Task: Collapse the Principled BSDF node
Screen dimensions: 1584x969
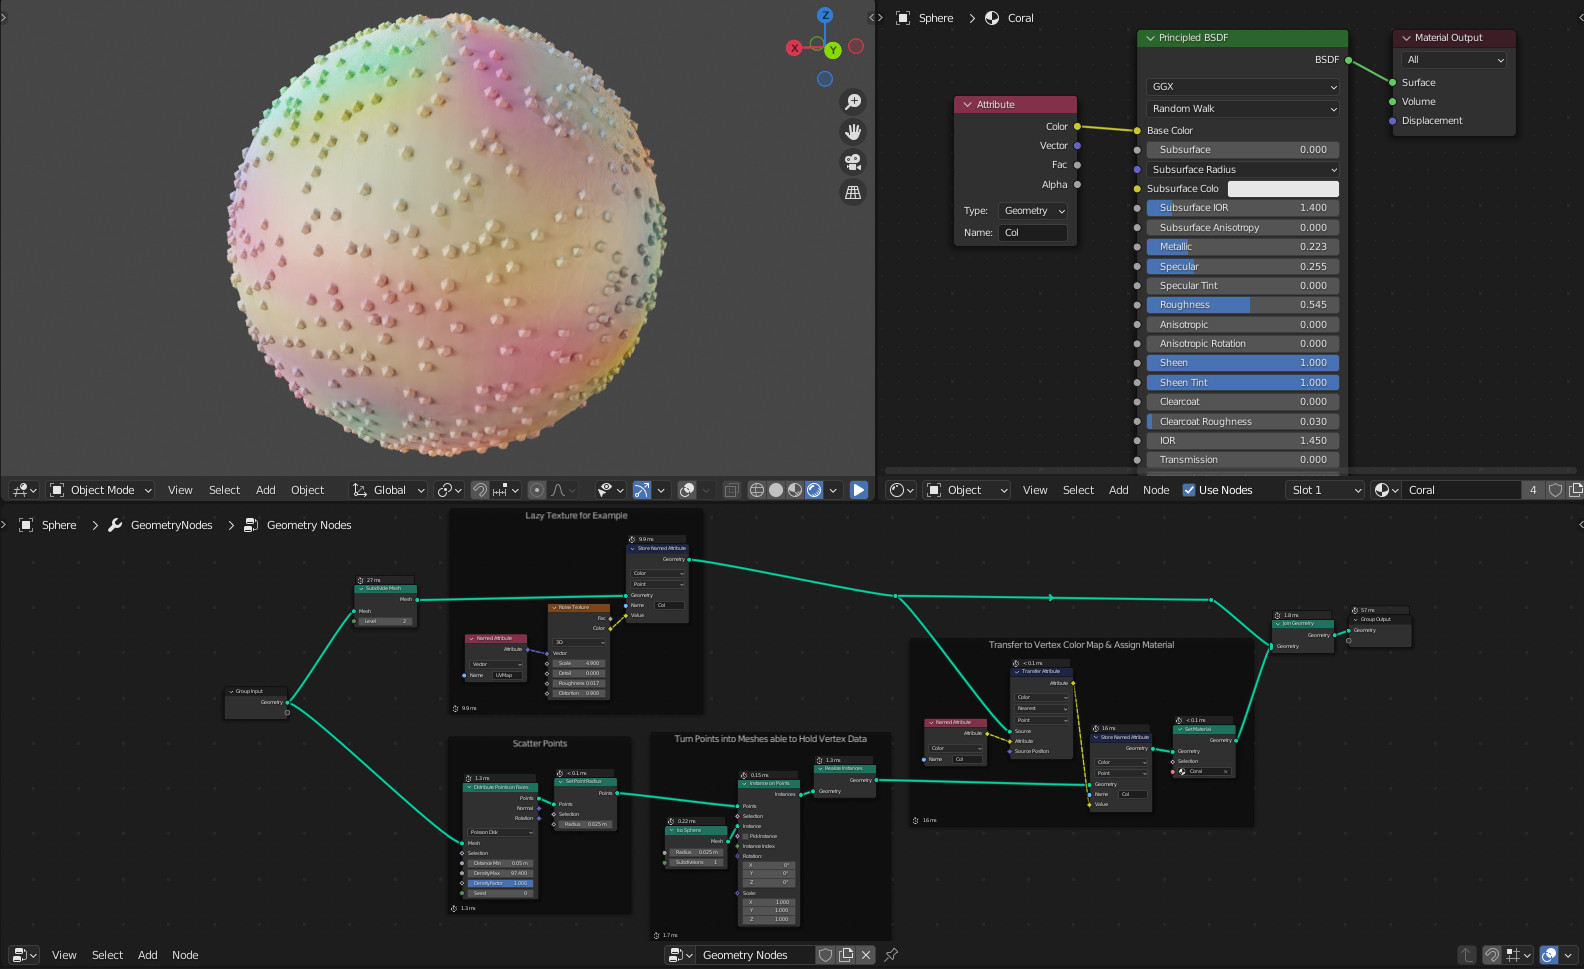Action: (1150, 38)
